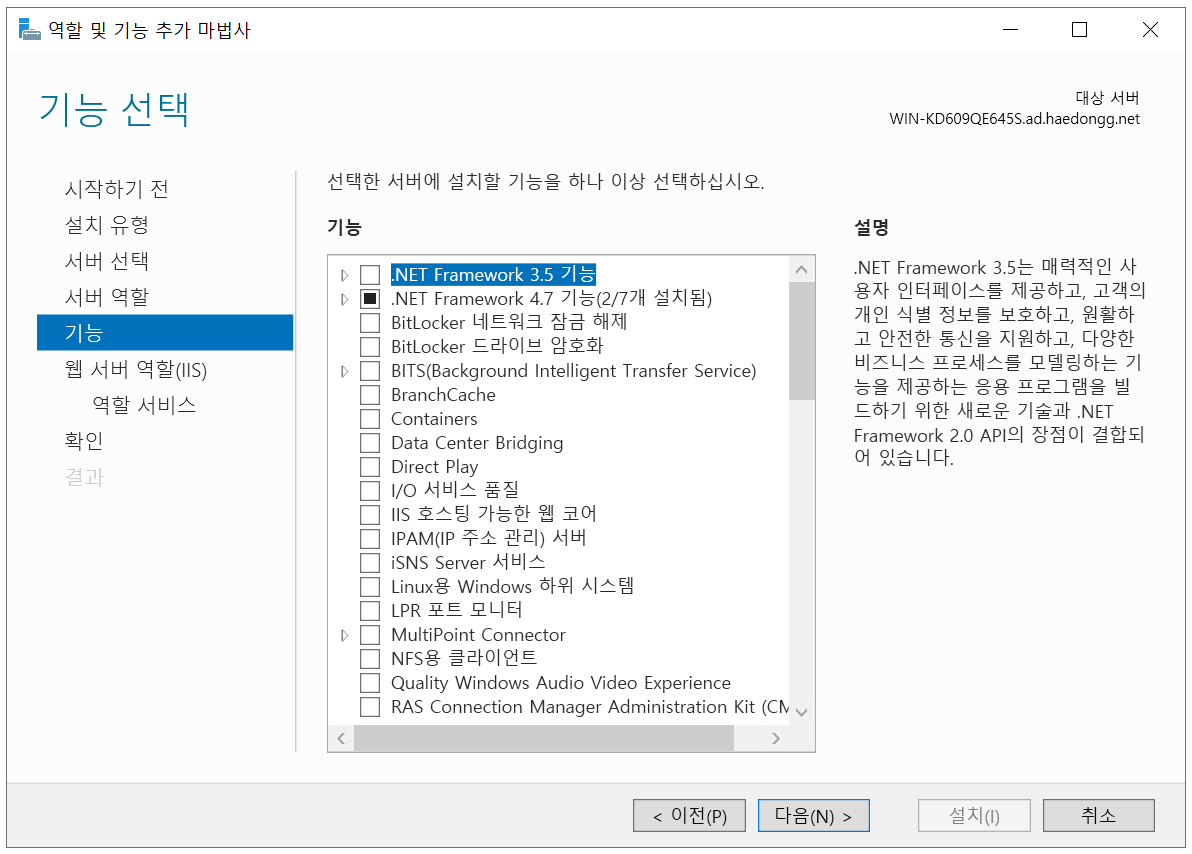Screen dimensions: 1192x854
Task: Tick the Direct Play checkbox
Action: (x=369, y=467)
